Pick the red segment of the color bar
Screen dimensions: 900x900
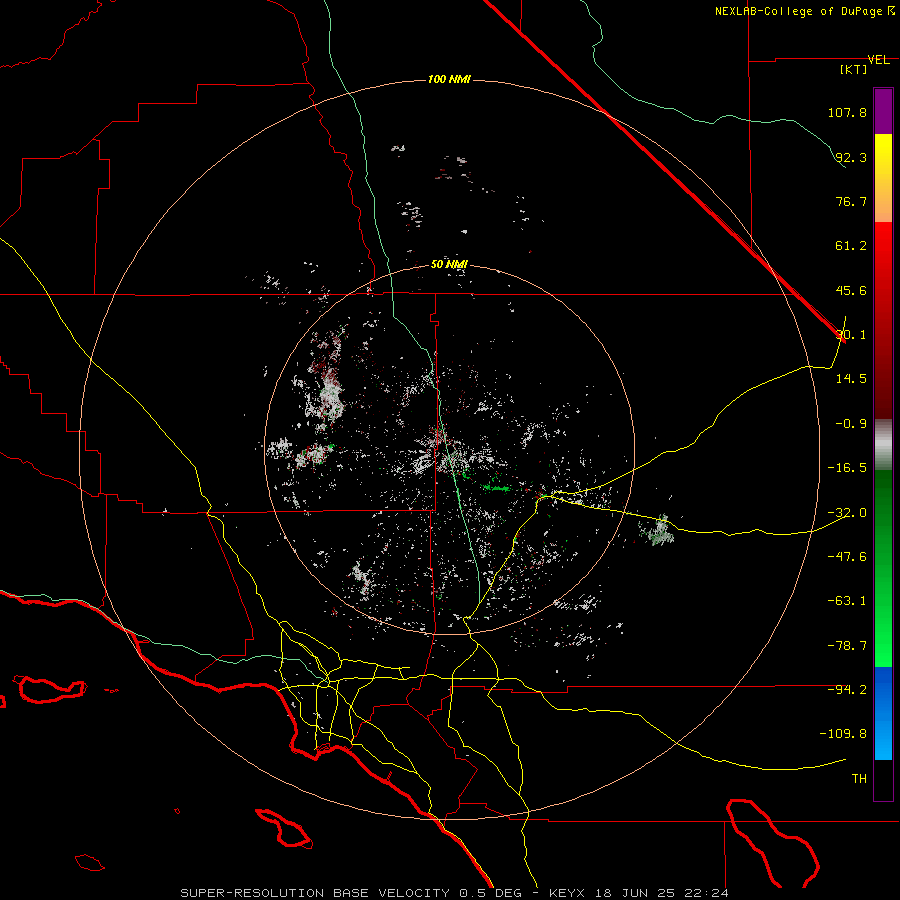[x=883, y=320]
